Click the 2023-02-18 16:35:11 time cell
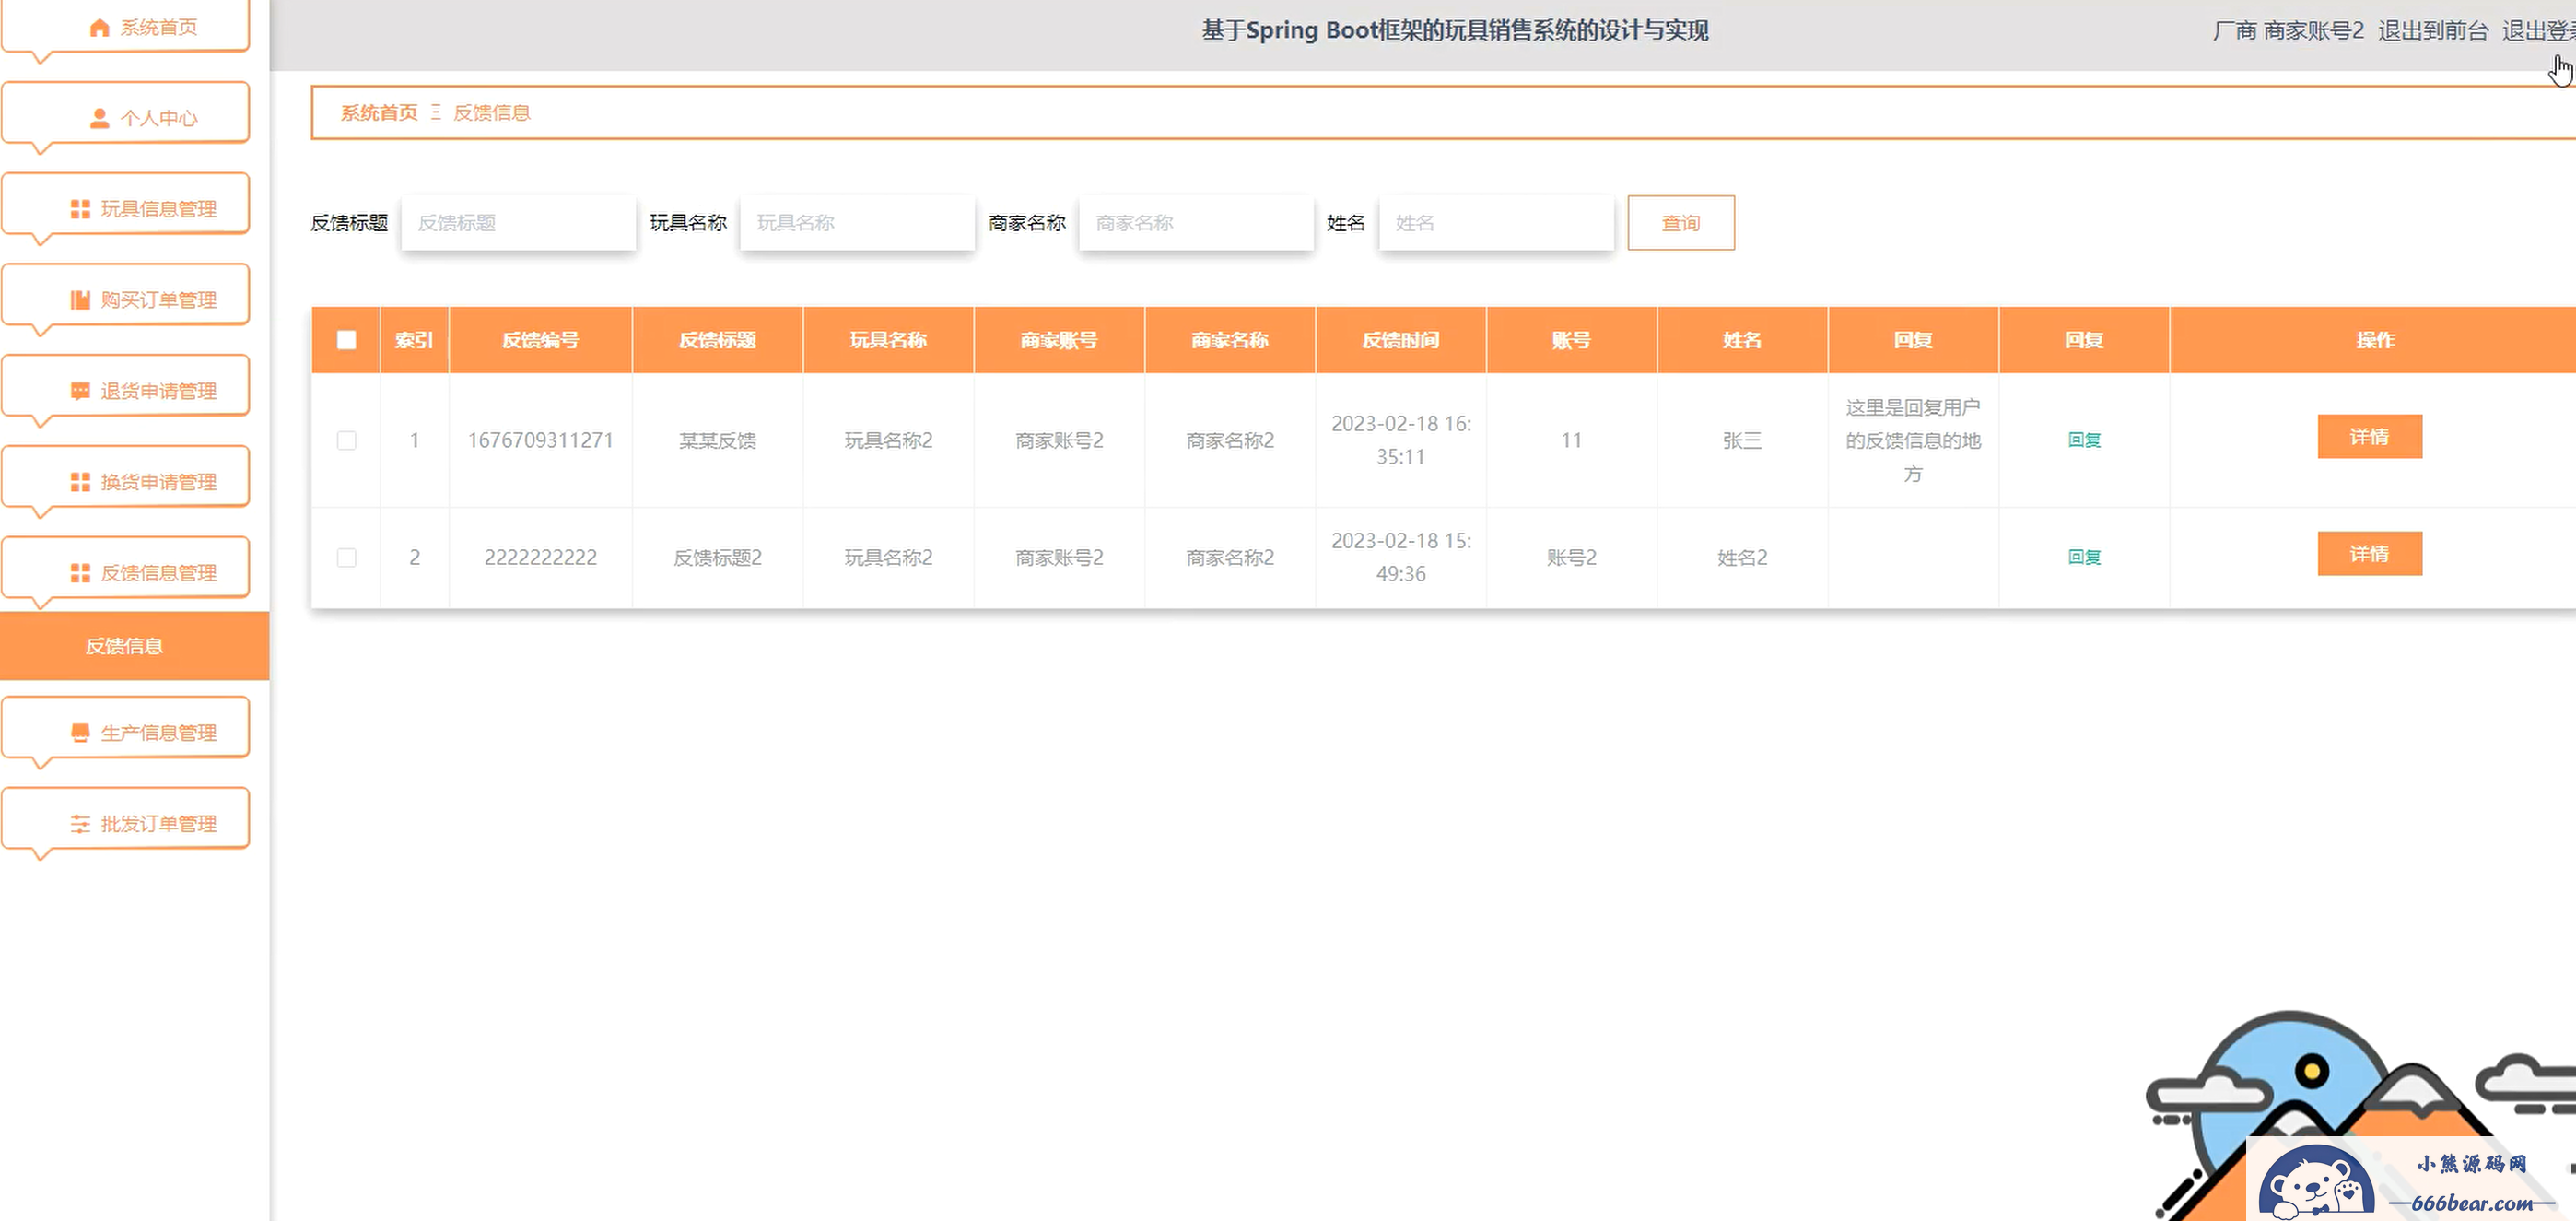The image size is (2576, 1221). click(x=1400, y=440)
